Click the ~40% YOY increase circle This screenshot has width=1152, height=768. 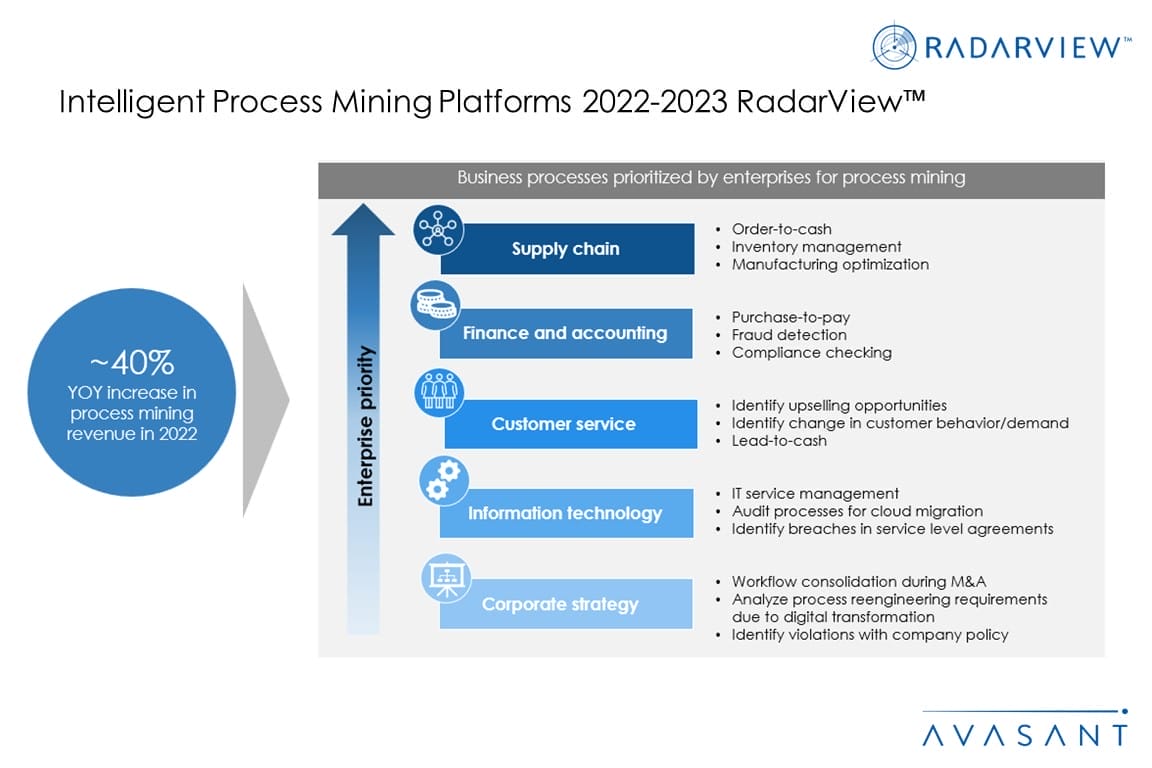[x=131, y=401]
